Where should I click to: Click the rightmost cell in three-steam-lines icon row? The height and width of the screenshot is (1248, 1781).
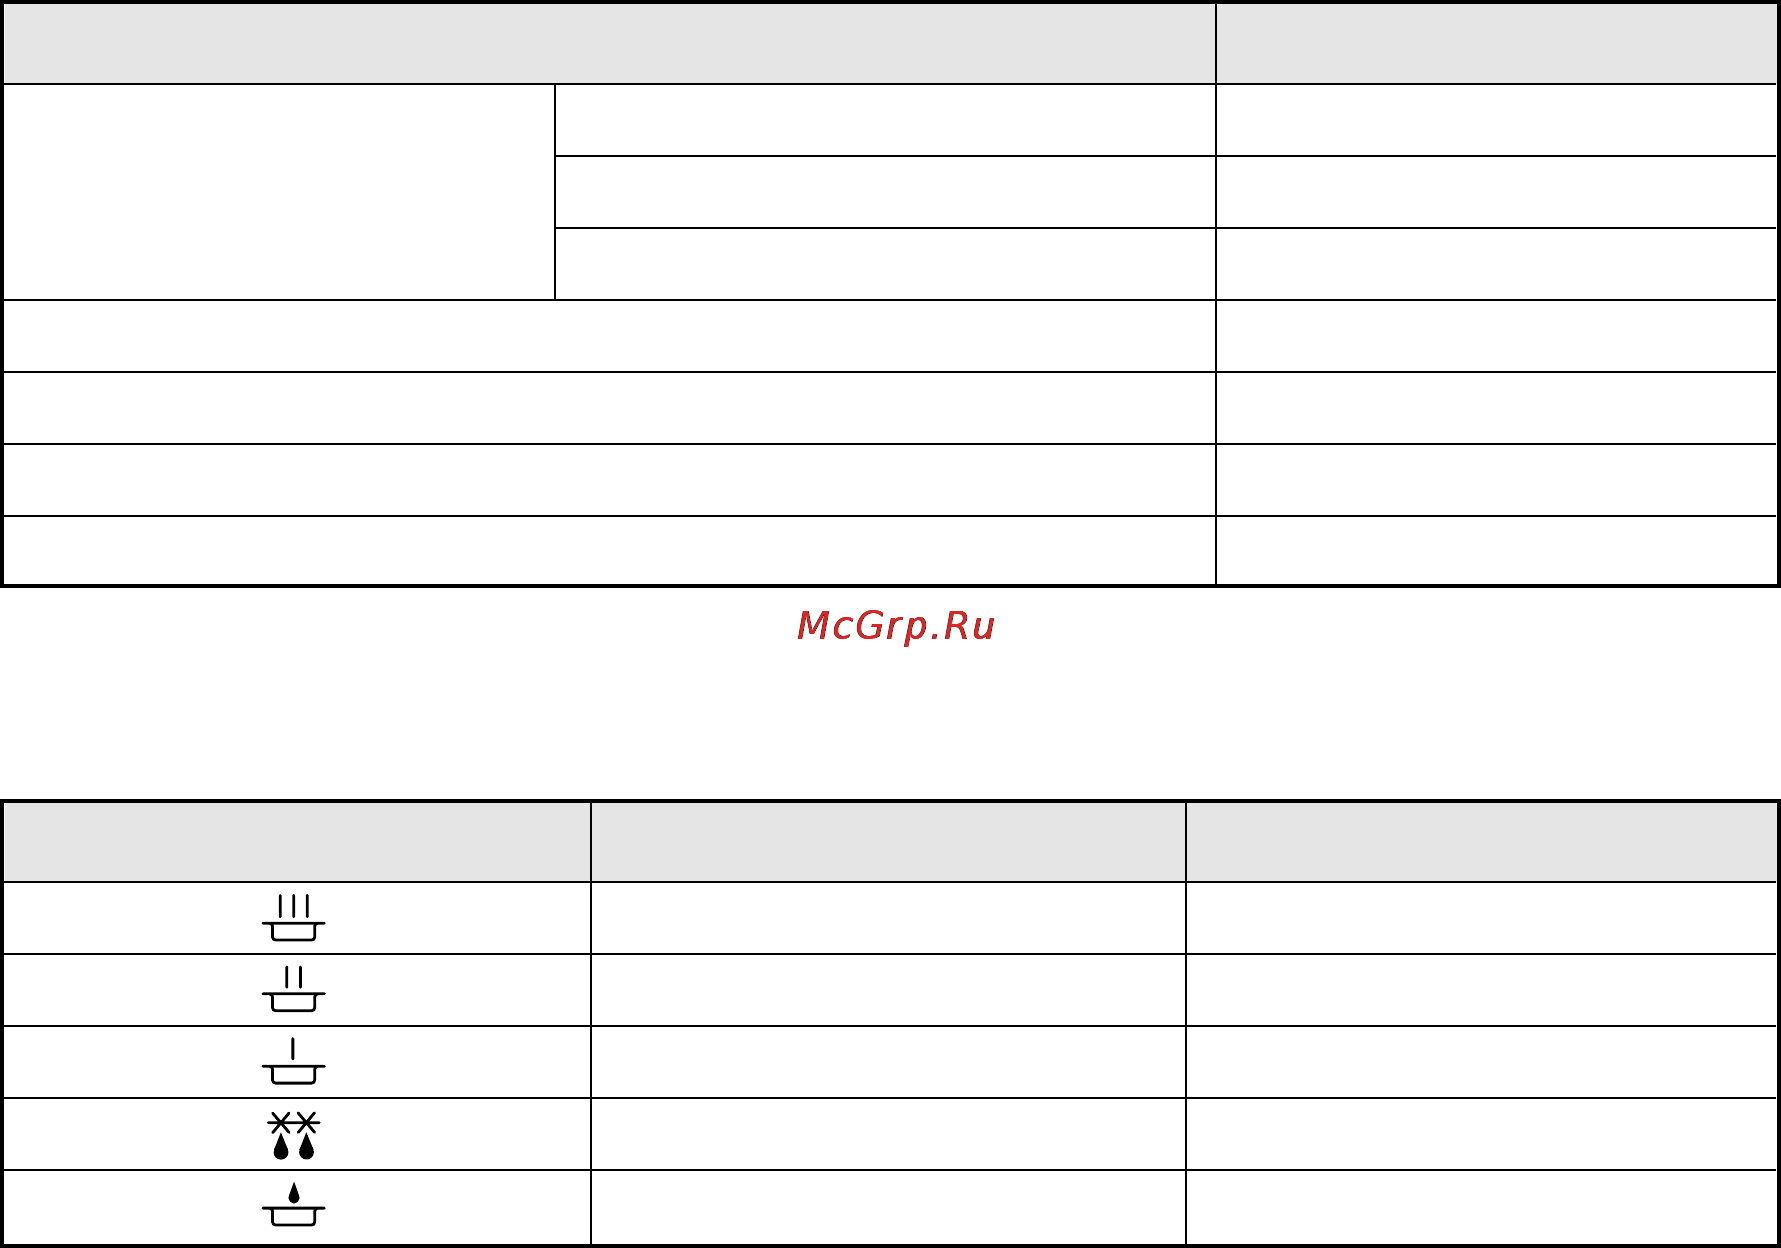(x=1481, y=918)
